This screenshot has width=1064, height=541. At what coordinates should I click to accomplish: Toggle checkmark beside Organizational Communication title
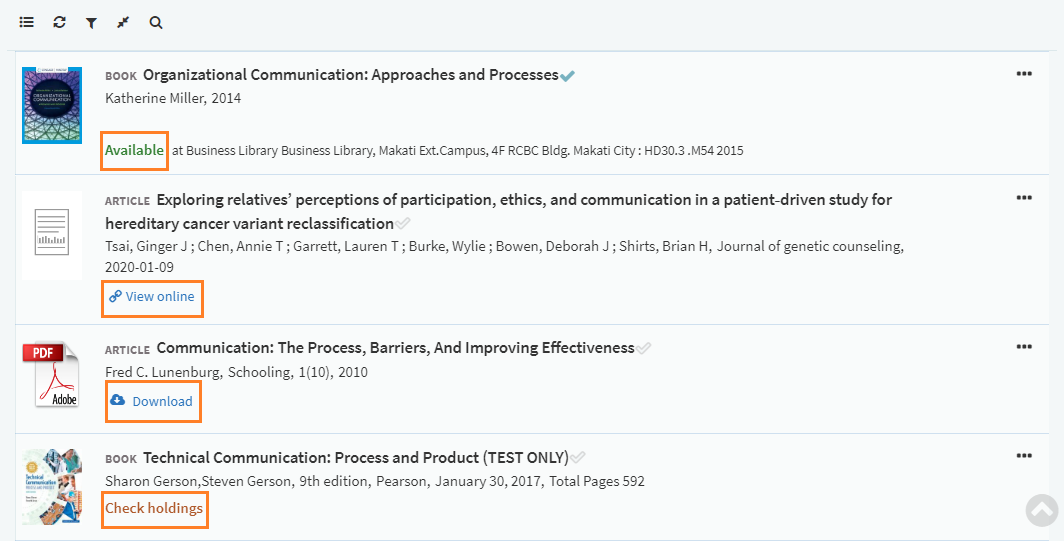coord(568,76)
